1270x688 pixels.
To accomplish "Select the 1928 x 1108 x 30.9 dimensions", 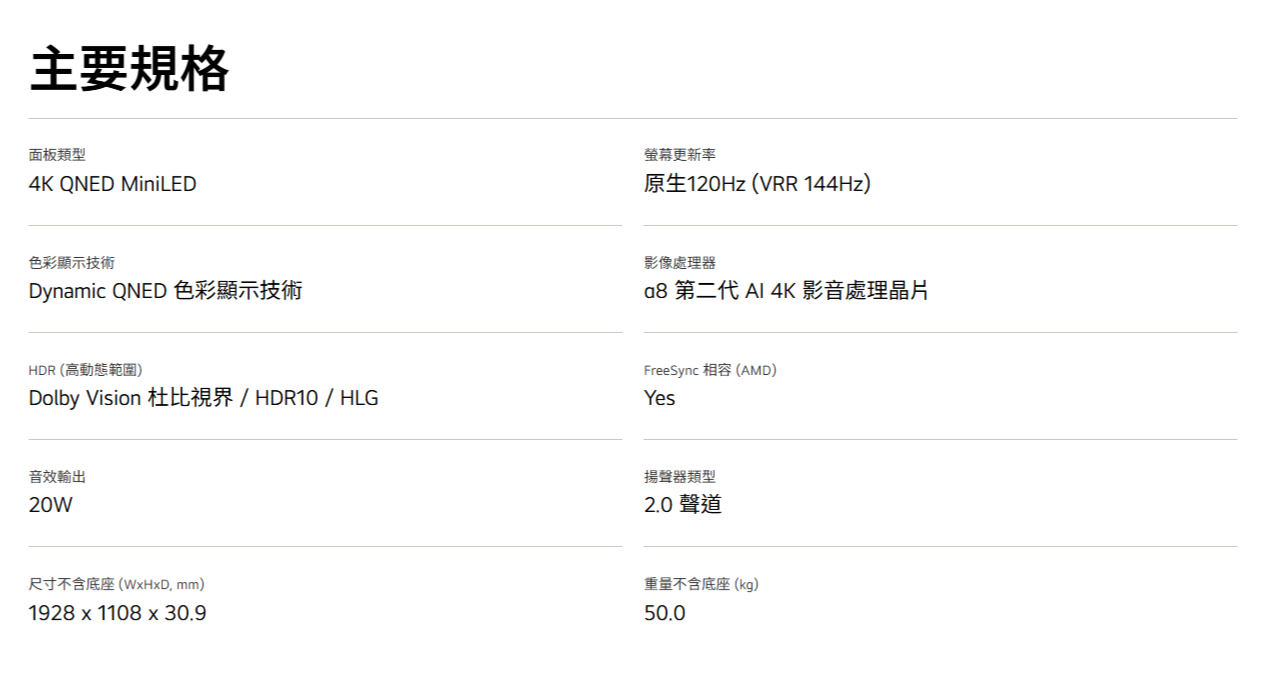I will 117,613.
